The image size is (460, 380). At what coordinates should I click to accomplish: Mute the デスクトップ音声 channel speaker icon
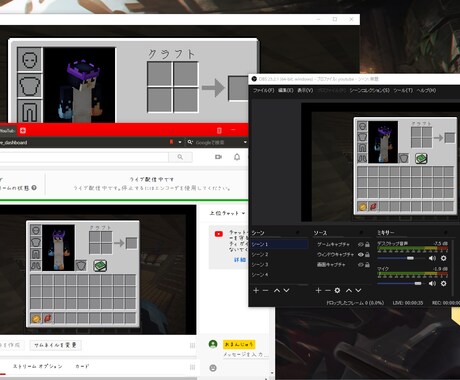point(432,258)
